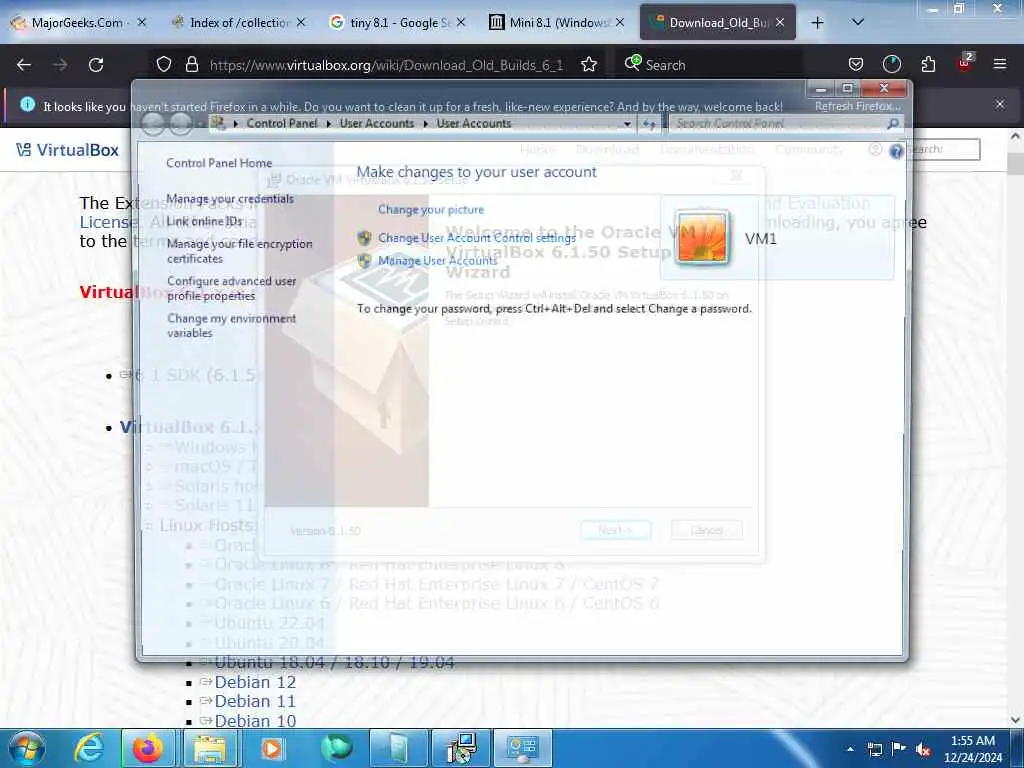
Task: Launch Internet Explorer from the taskbar
Action: click(x=89, y=748)
